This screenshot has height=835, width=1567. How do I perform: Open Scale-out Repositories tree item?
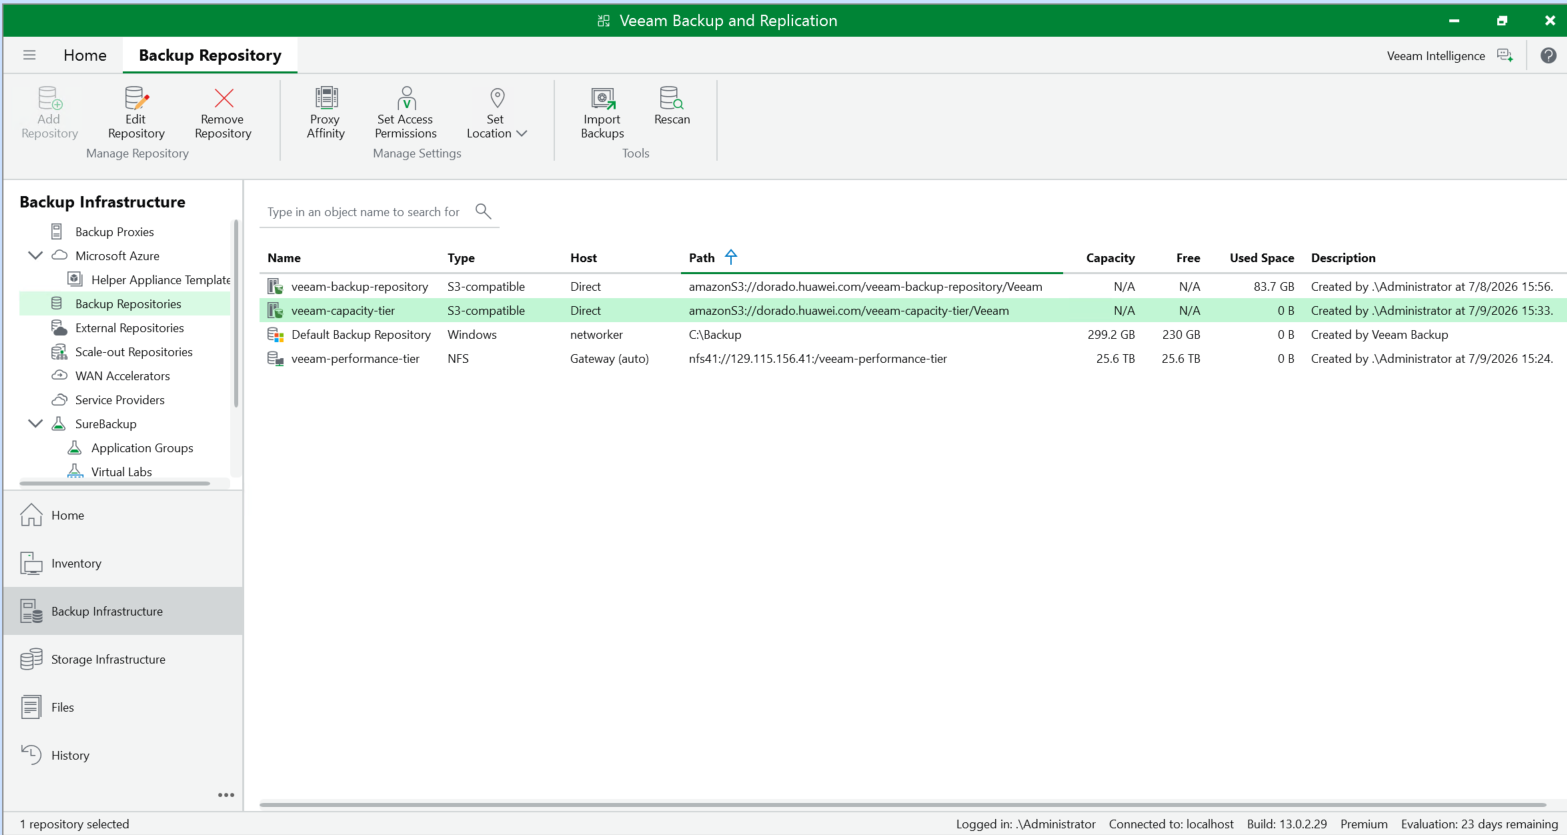(x=134, y=352)
